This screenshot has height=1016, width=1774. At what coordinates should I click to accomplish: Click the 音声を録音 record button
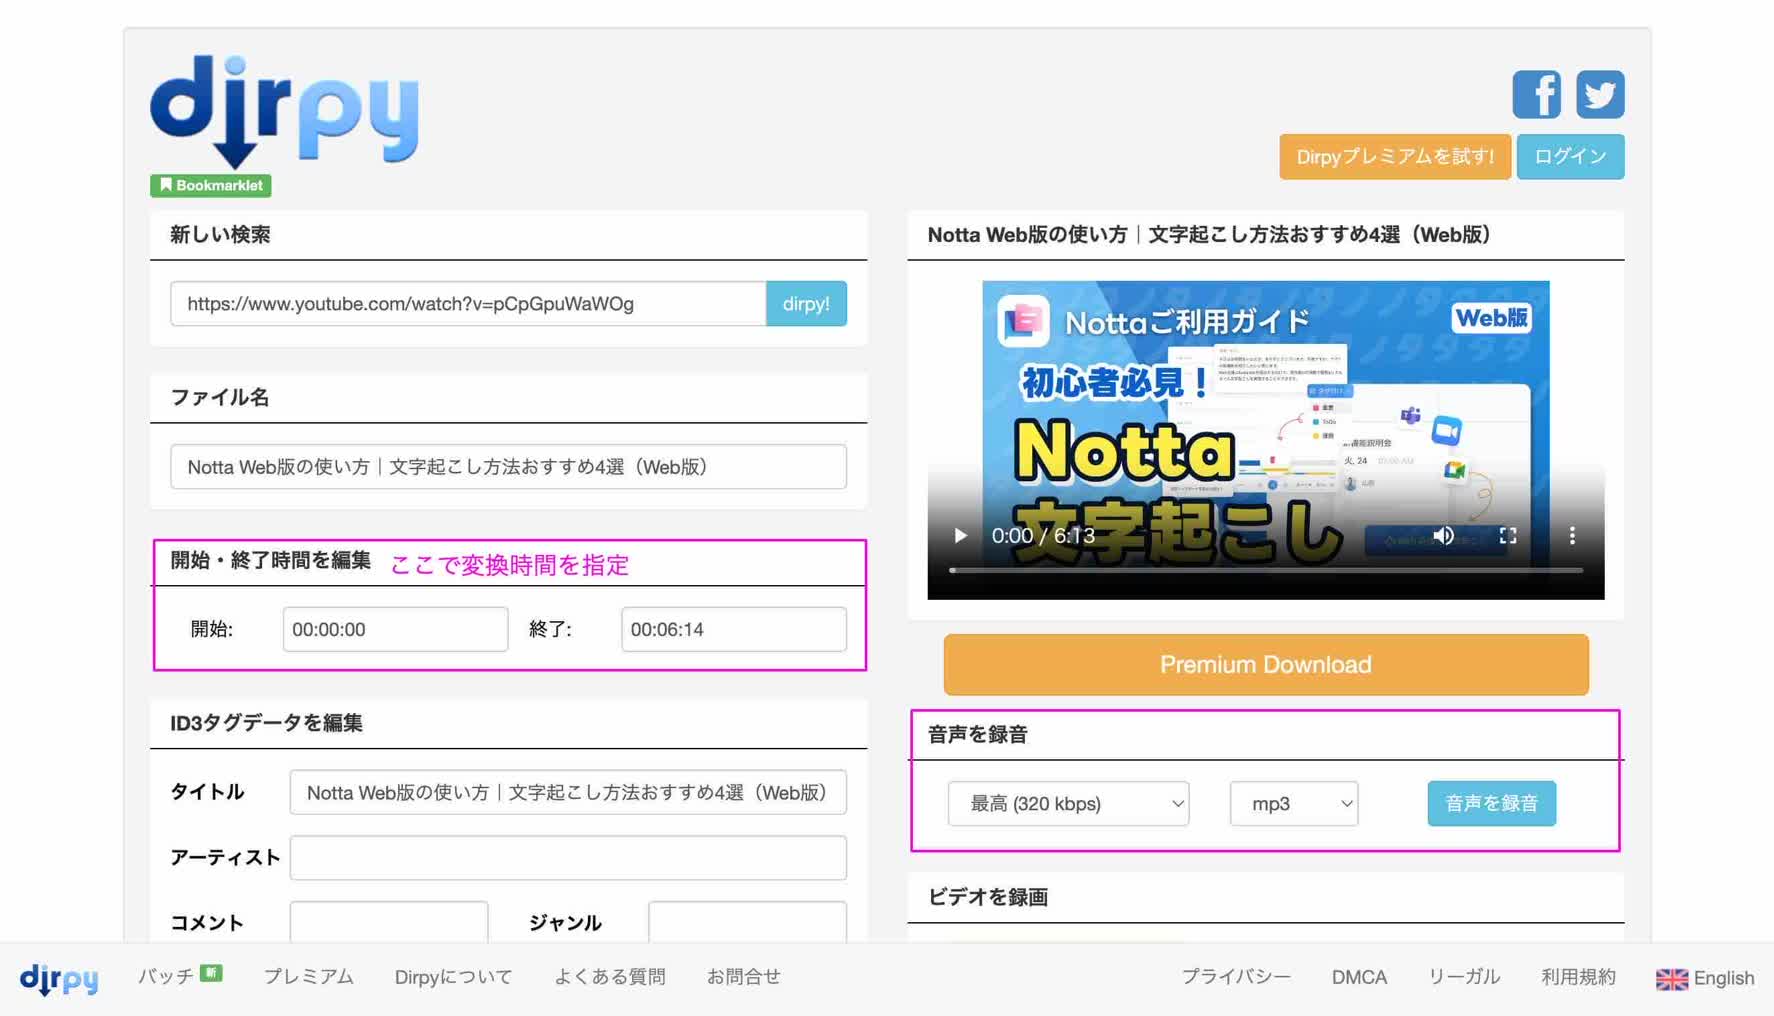click(x=1491, y=803)
